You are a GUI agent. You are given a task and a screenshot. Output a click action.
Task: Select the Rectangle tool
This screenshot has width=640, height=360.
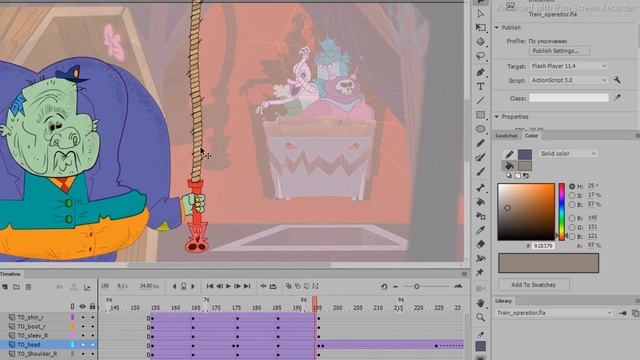point(481,115)
